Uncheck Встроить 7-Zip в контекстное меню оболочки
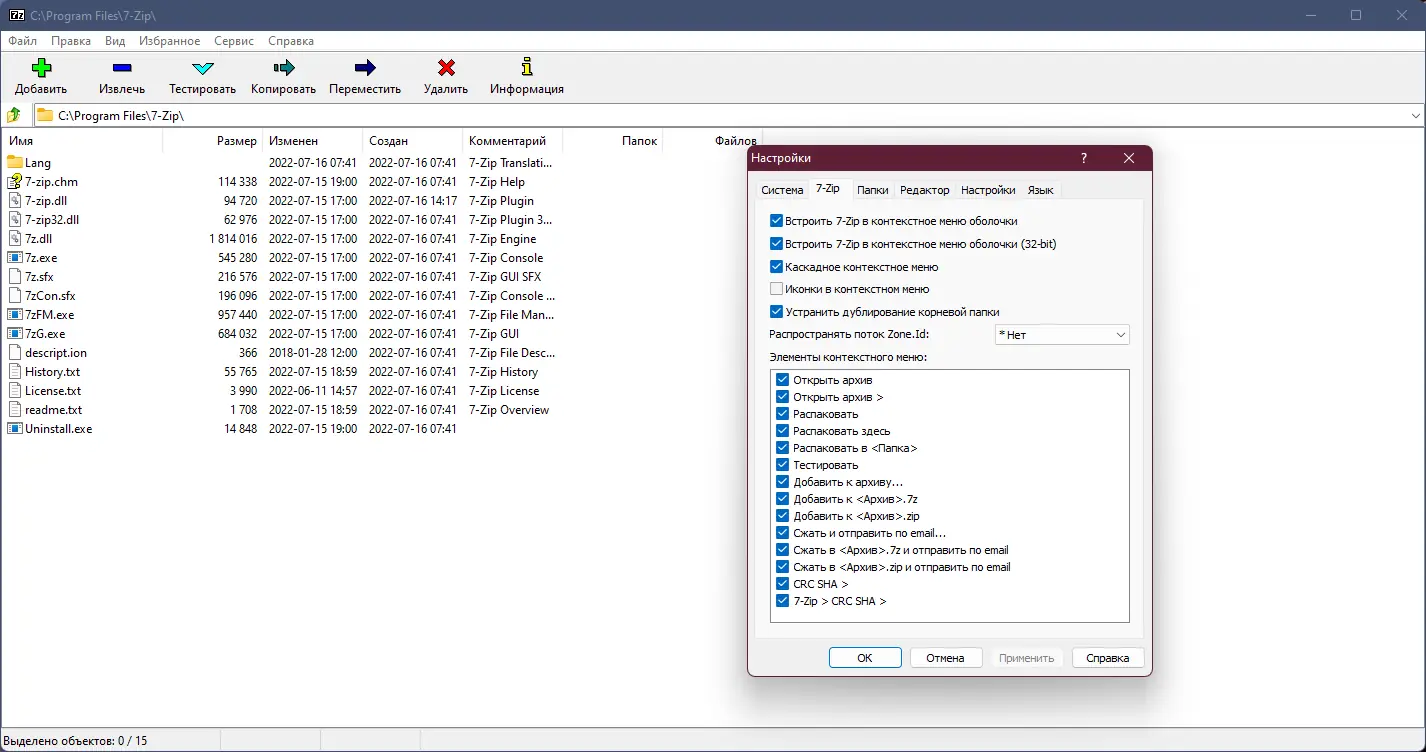Image resolution: width=1426 pixels, height=752 pixels. click(777, 221)
